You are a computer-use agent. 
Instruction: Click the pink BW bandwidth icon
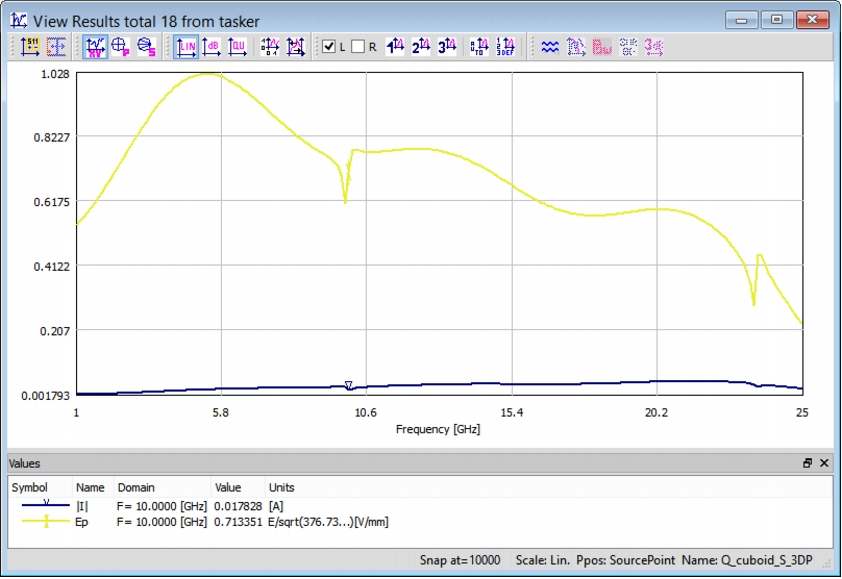[602, 47]
